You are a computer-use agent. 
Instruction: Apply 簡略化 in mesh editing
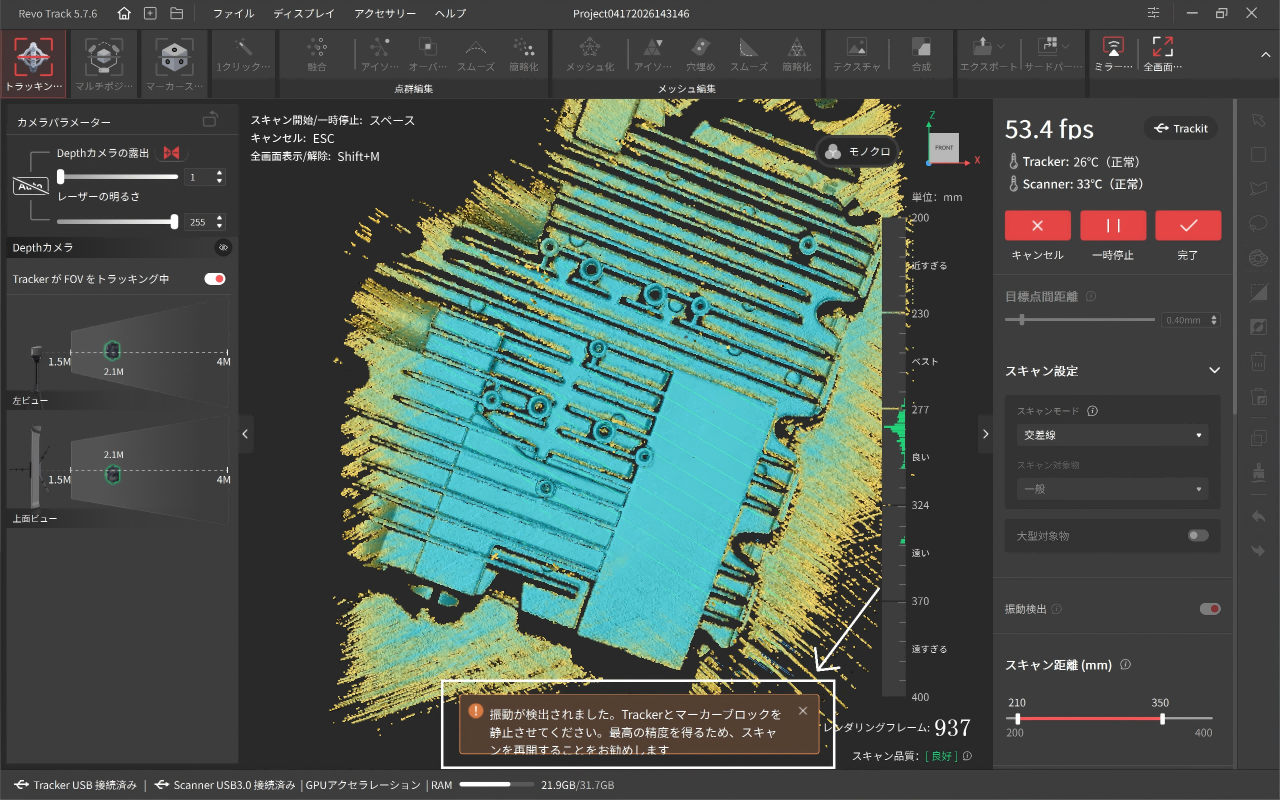coord(796,55)
